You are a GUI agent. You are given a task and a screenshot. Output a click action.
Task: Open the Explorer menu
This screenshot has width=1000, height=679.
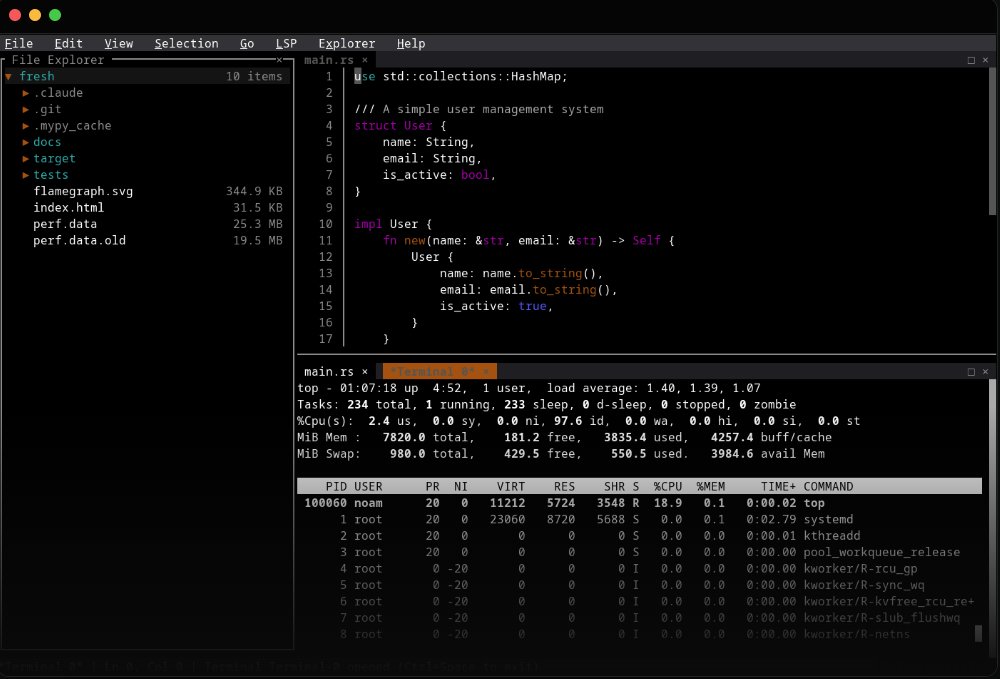click(346, 43)
